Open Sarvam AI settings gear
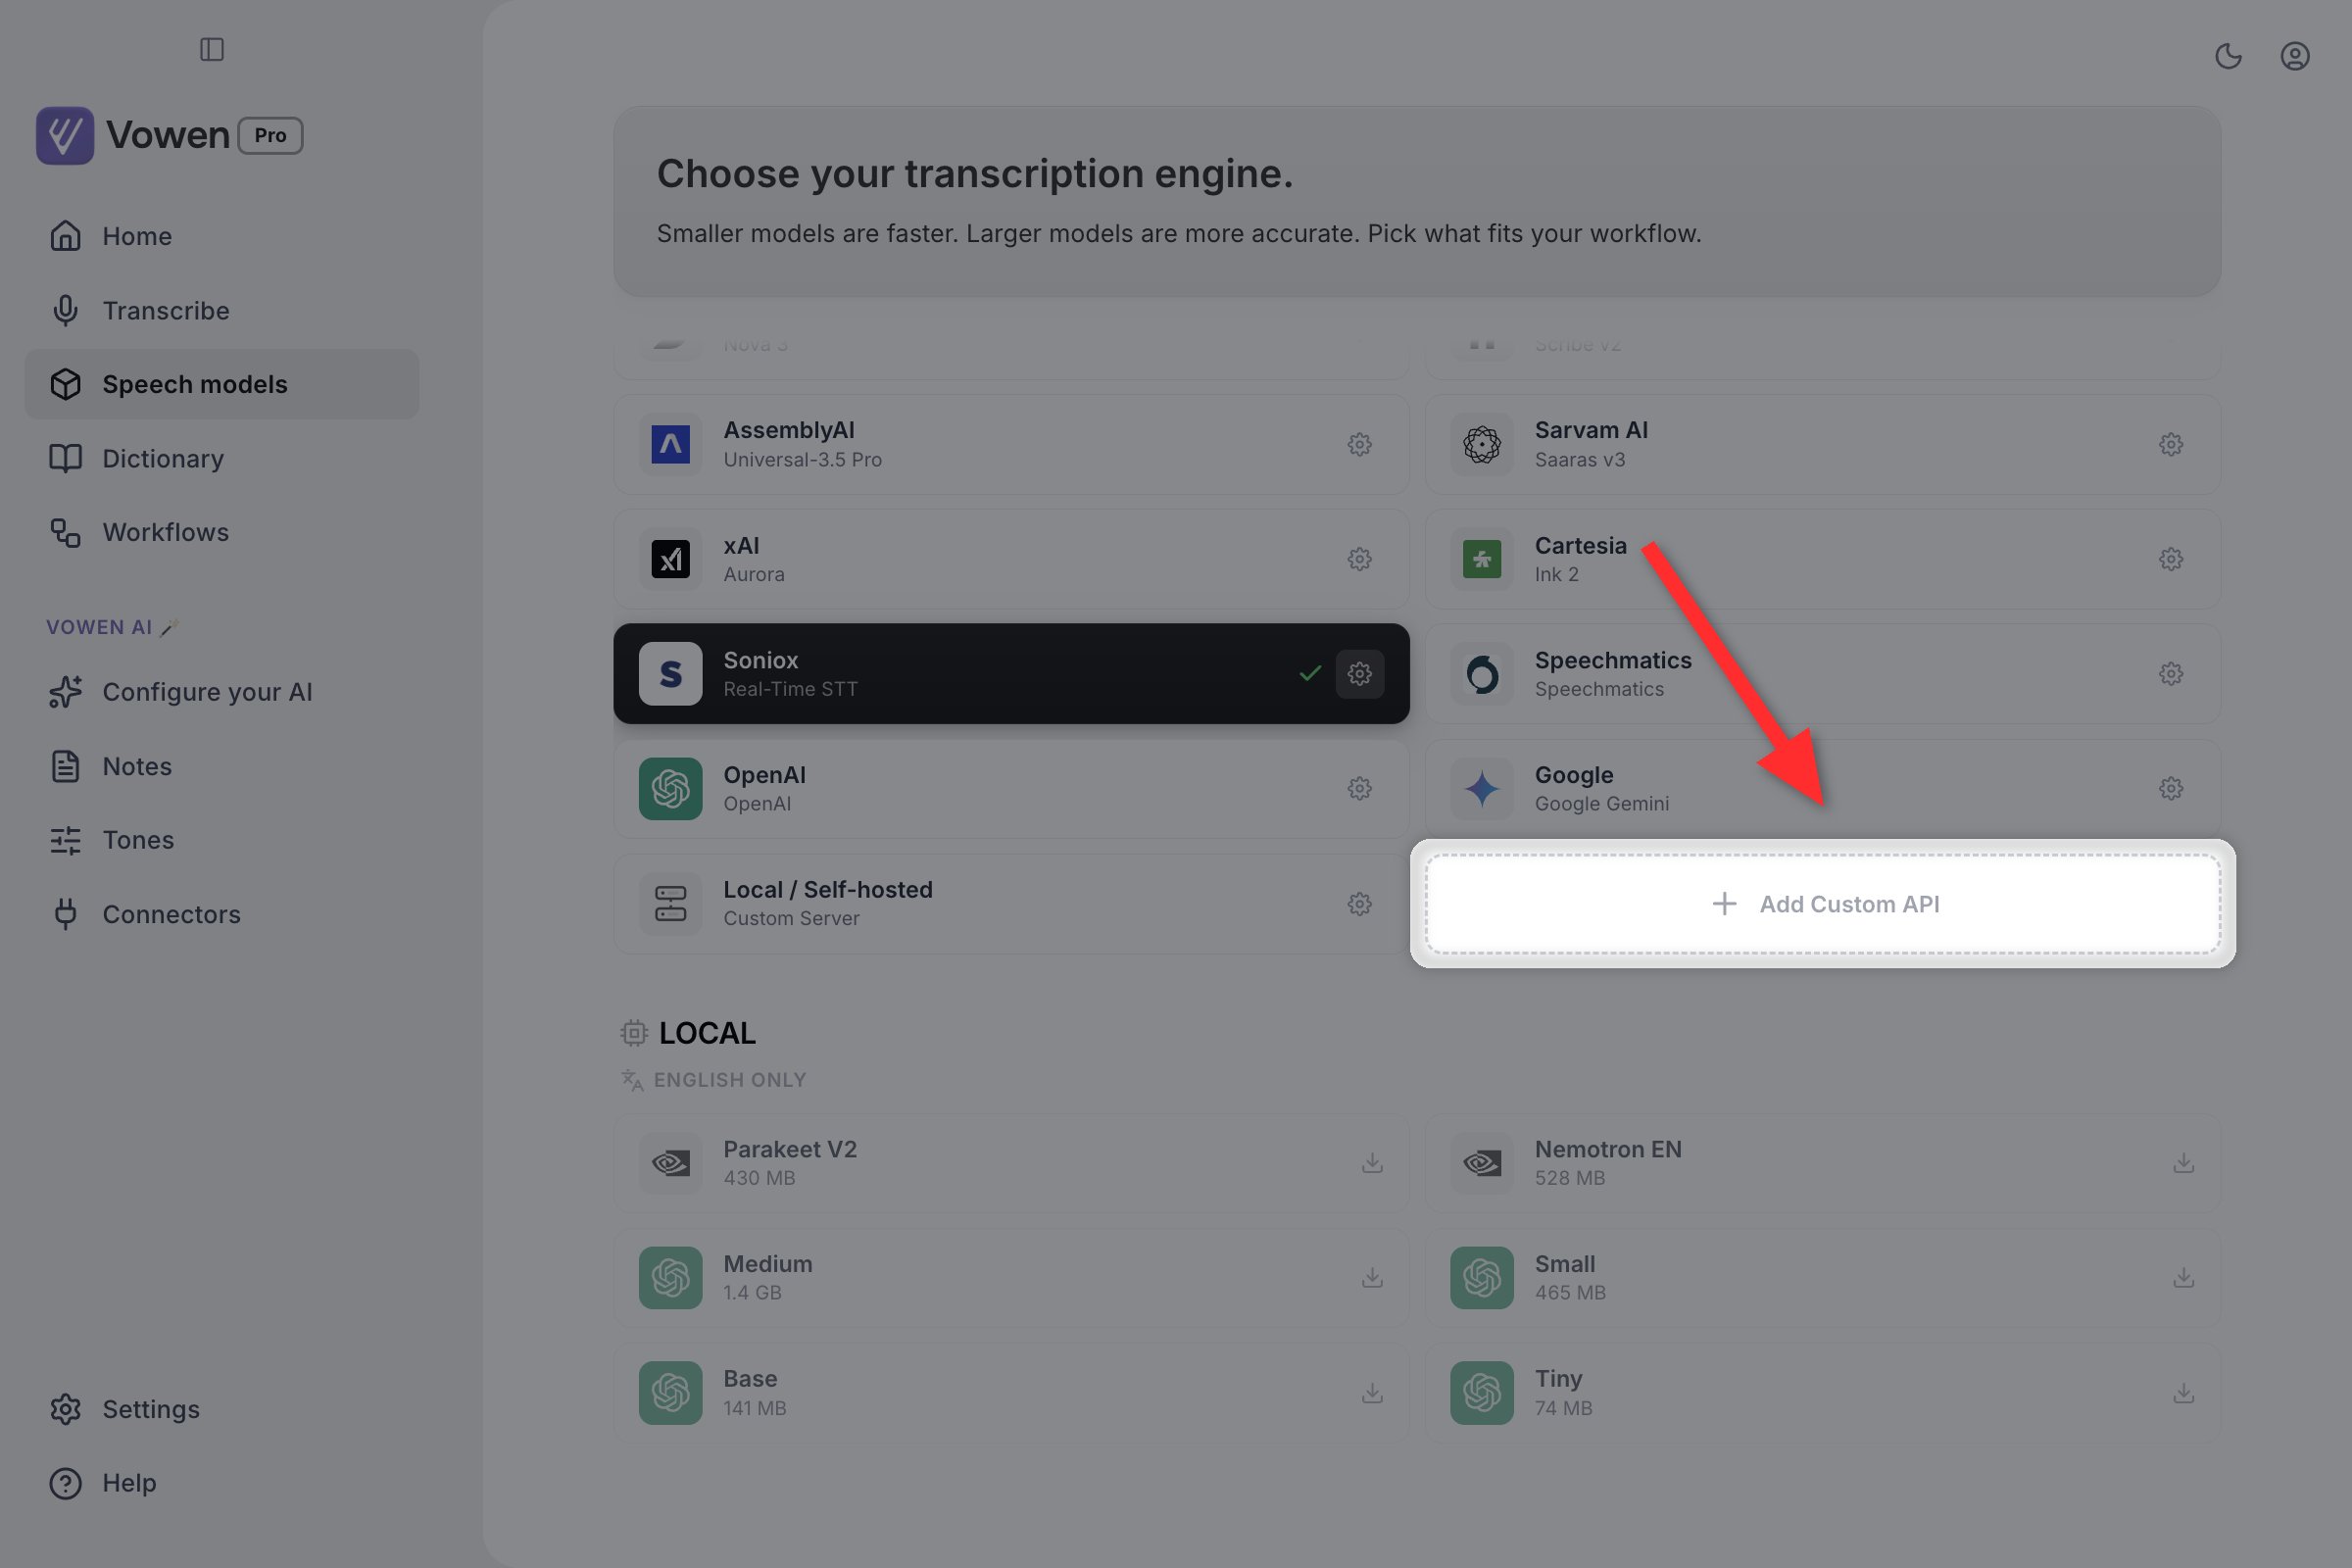The height and width of the screenshot is (1568, 2352). pyautogui.click(x=2170, y=444)
